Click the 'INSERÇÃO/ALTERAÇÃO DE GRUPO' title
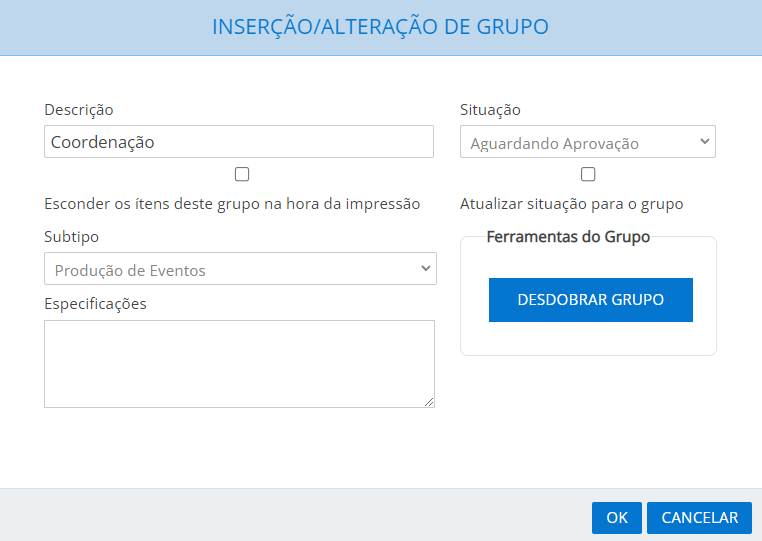 pos(381,27)
